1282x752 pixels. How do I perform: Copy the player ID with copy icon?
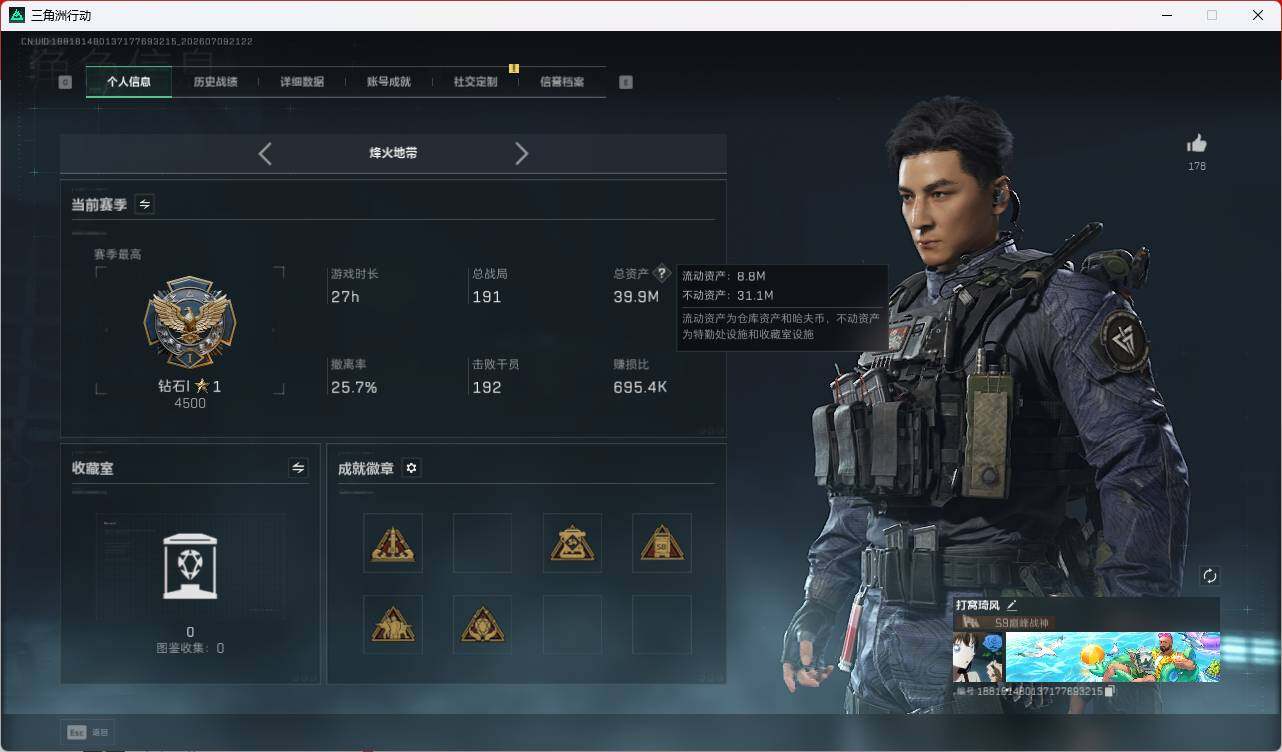[x=1110, y=691]
